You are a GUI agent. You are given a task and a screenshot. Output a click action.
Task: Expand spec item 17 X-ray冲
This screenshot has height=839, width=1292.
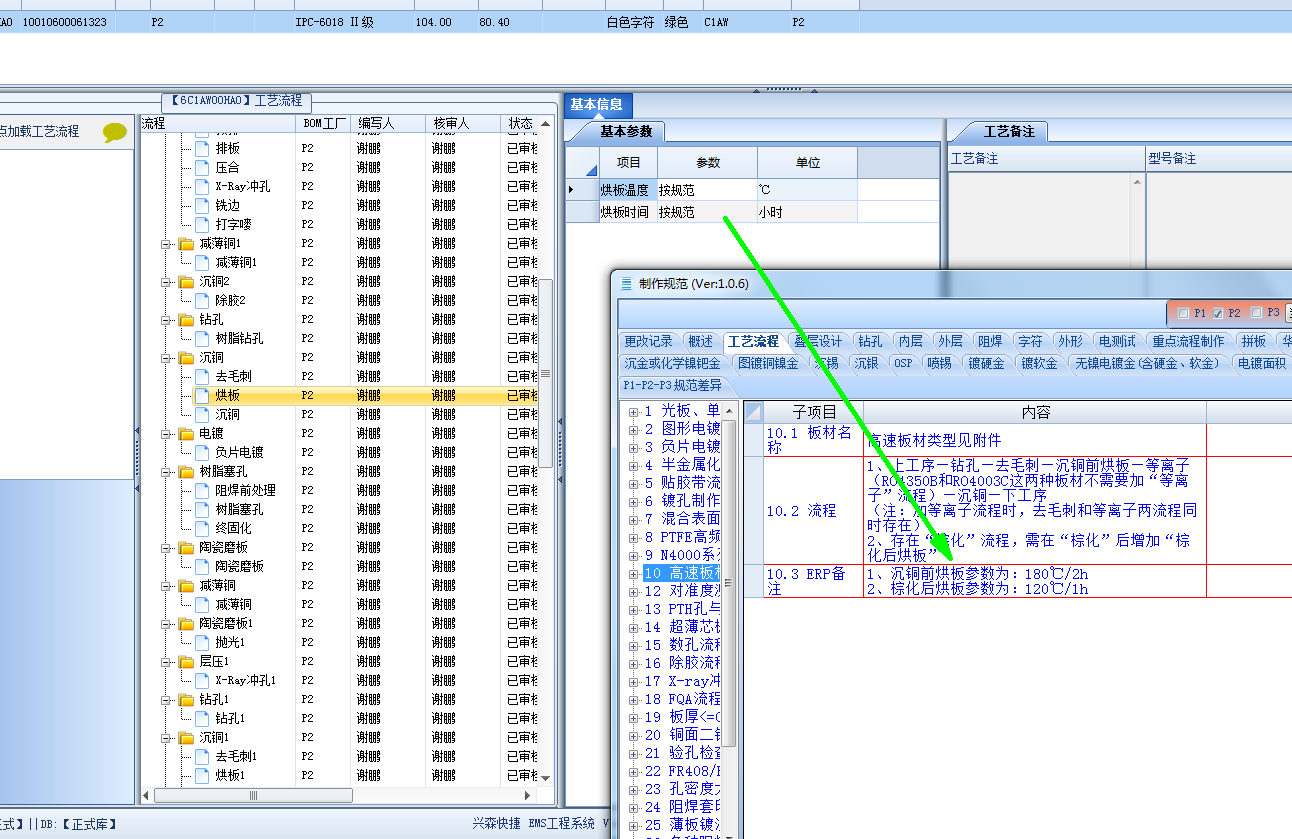pos(634,681)
